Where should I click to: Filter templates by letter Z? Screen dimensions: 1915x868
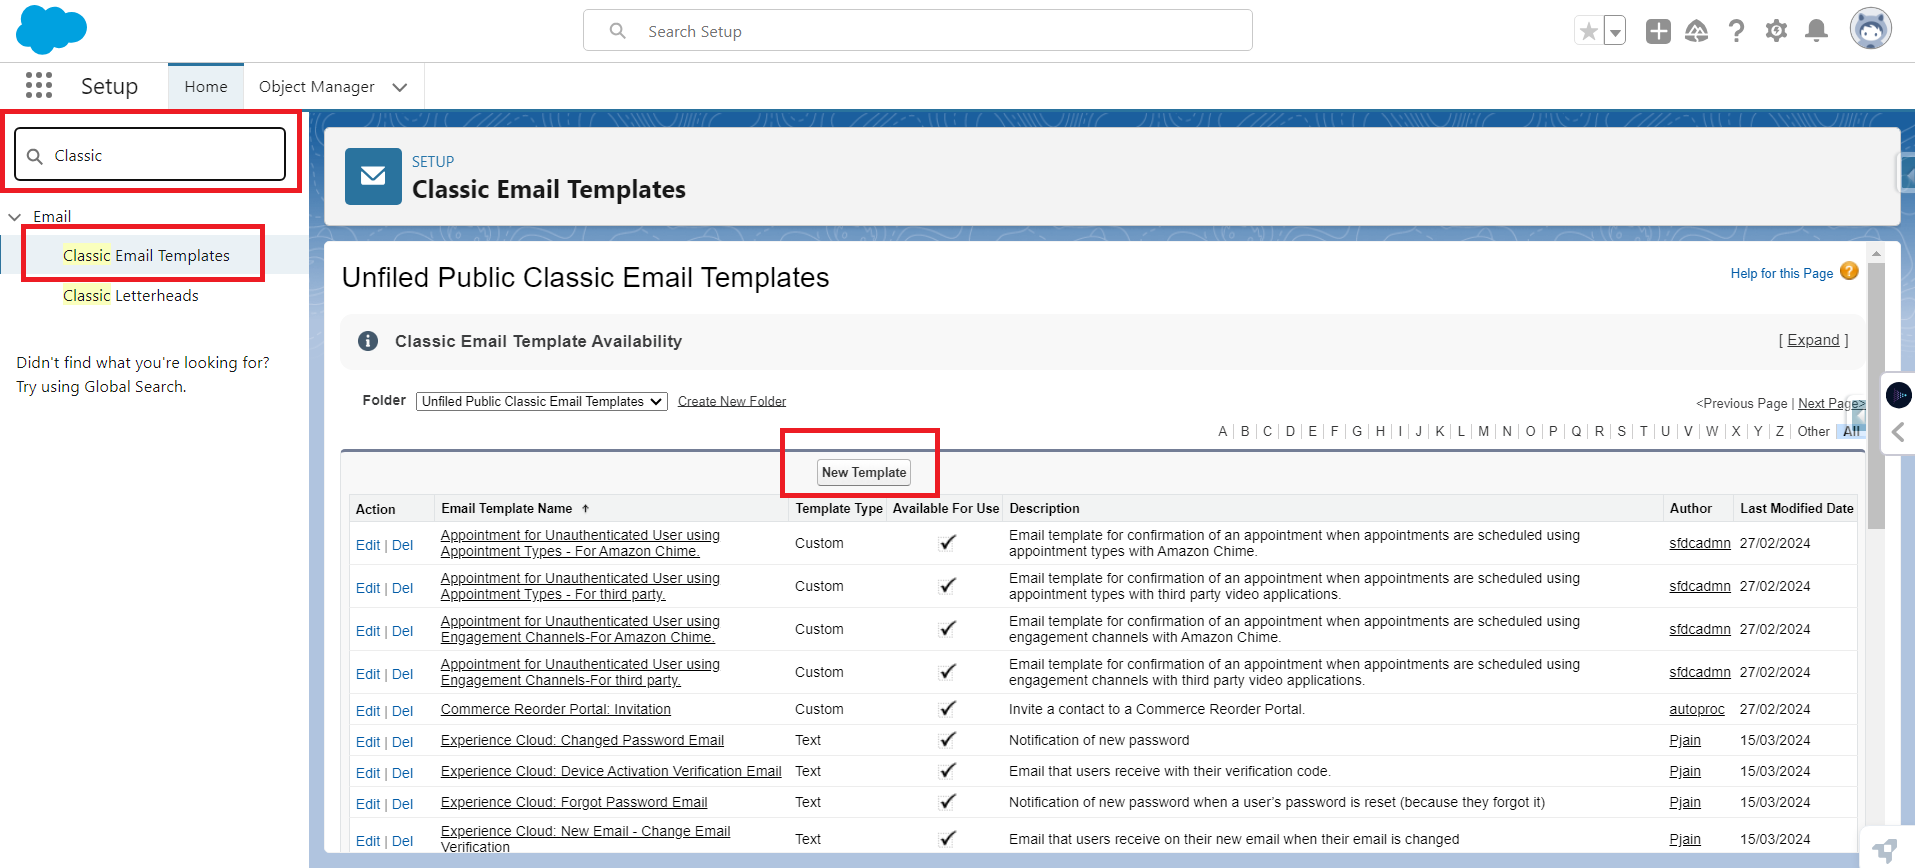1779,431
